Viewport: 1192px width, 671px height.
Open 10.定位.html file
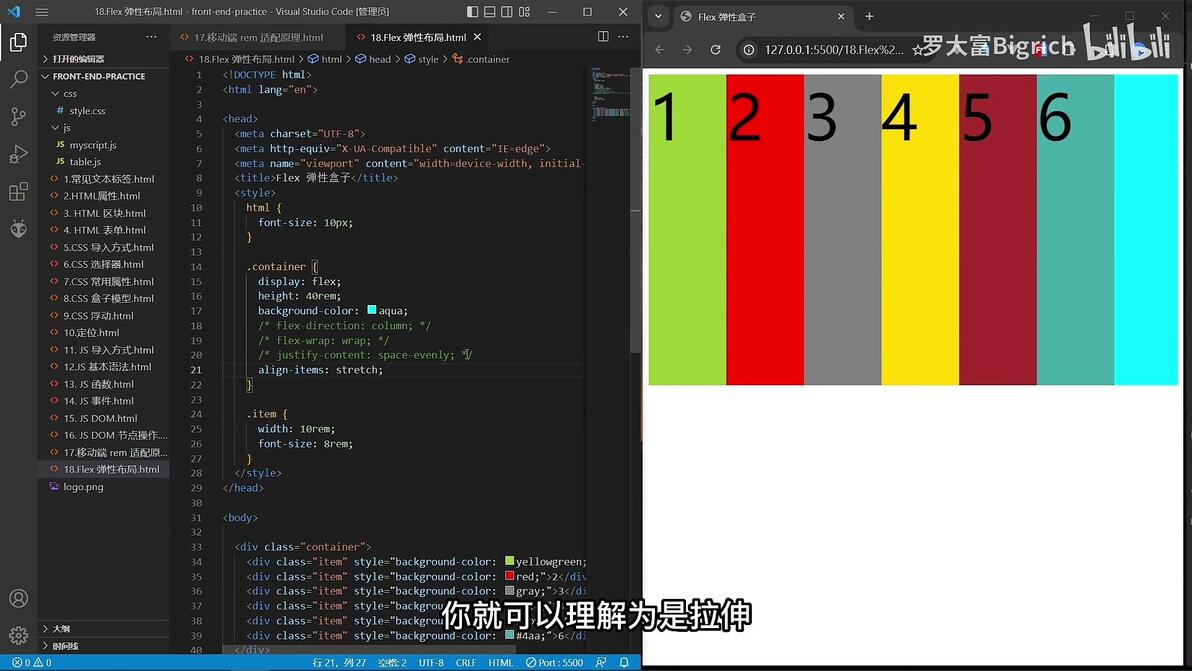(x=91, y=333)
